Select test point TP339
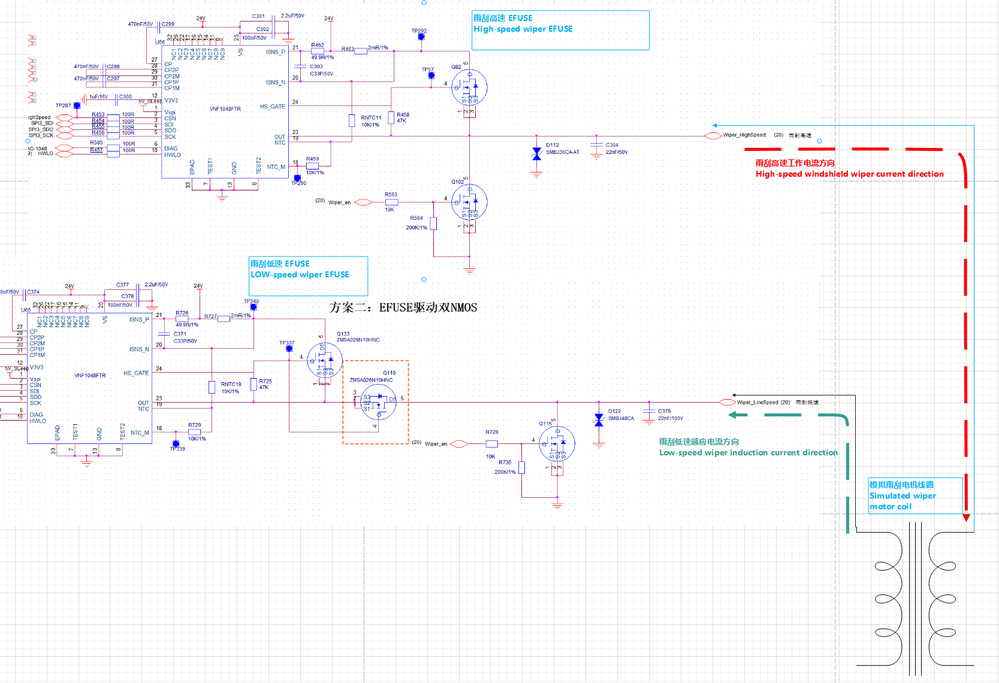This screenshot has width=999, height=683. tap(176, 443)
